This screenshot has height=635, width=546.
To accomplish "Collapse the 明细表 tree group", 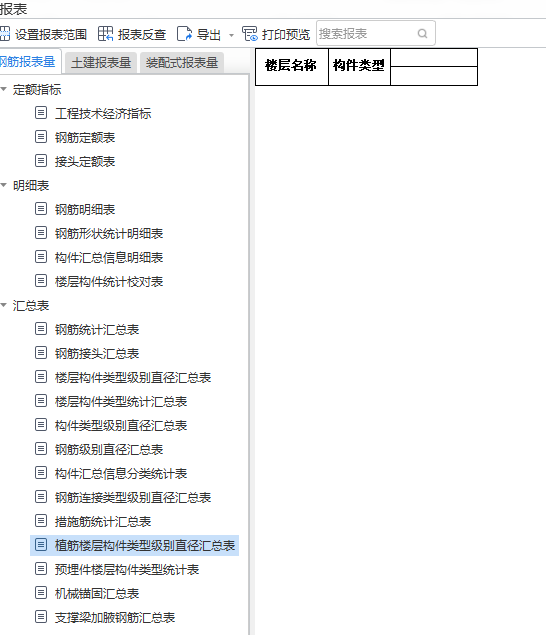I will pyautogui.click(x=4, y=185).
